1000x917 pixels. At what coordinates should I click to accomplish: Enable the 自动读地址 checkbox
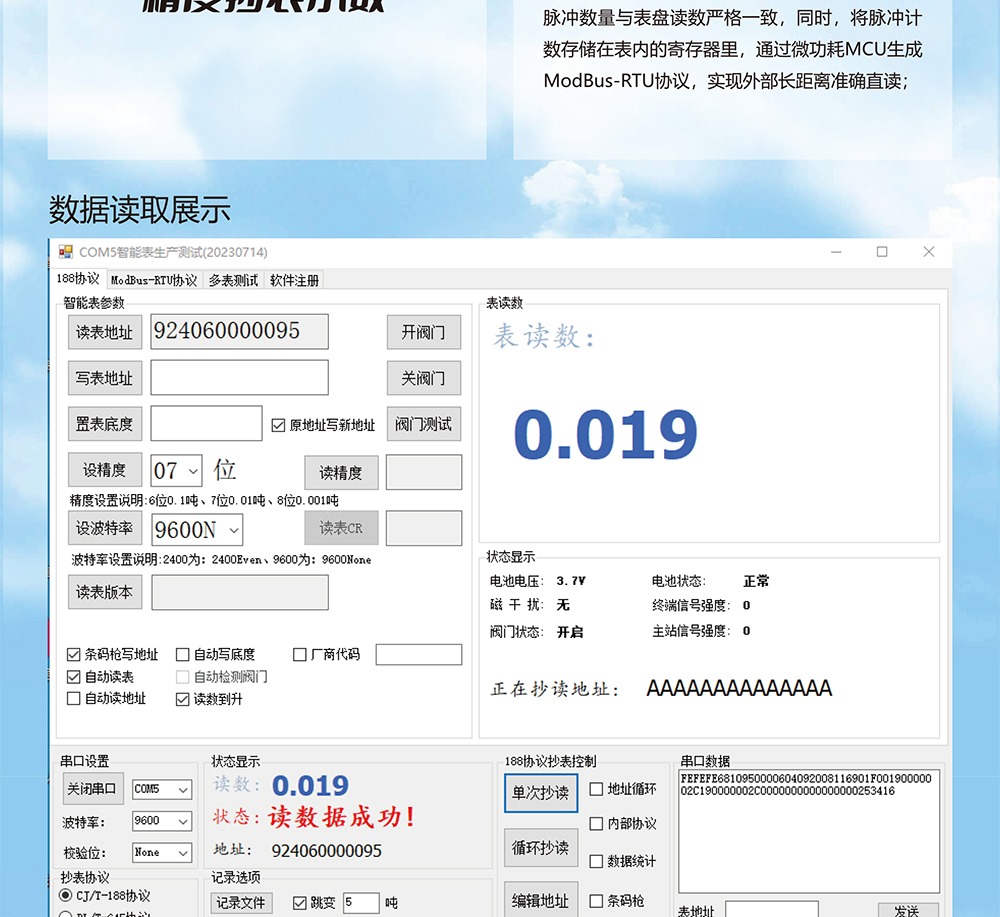click(x=73, y=698)
